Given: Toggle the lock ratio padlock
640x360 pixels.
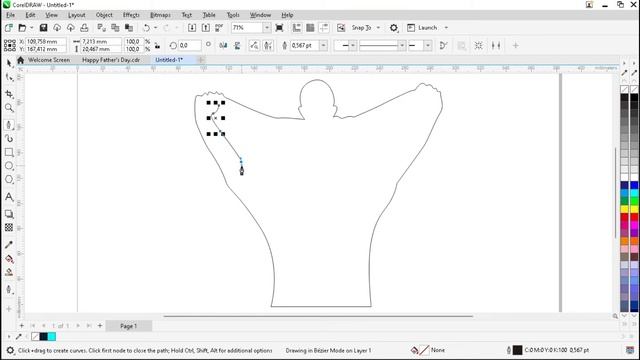Looking at the screenshot, I should 158,45.
